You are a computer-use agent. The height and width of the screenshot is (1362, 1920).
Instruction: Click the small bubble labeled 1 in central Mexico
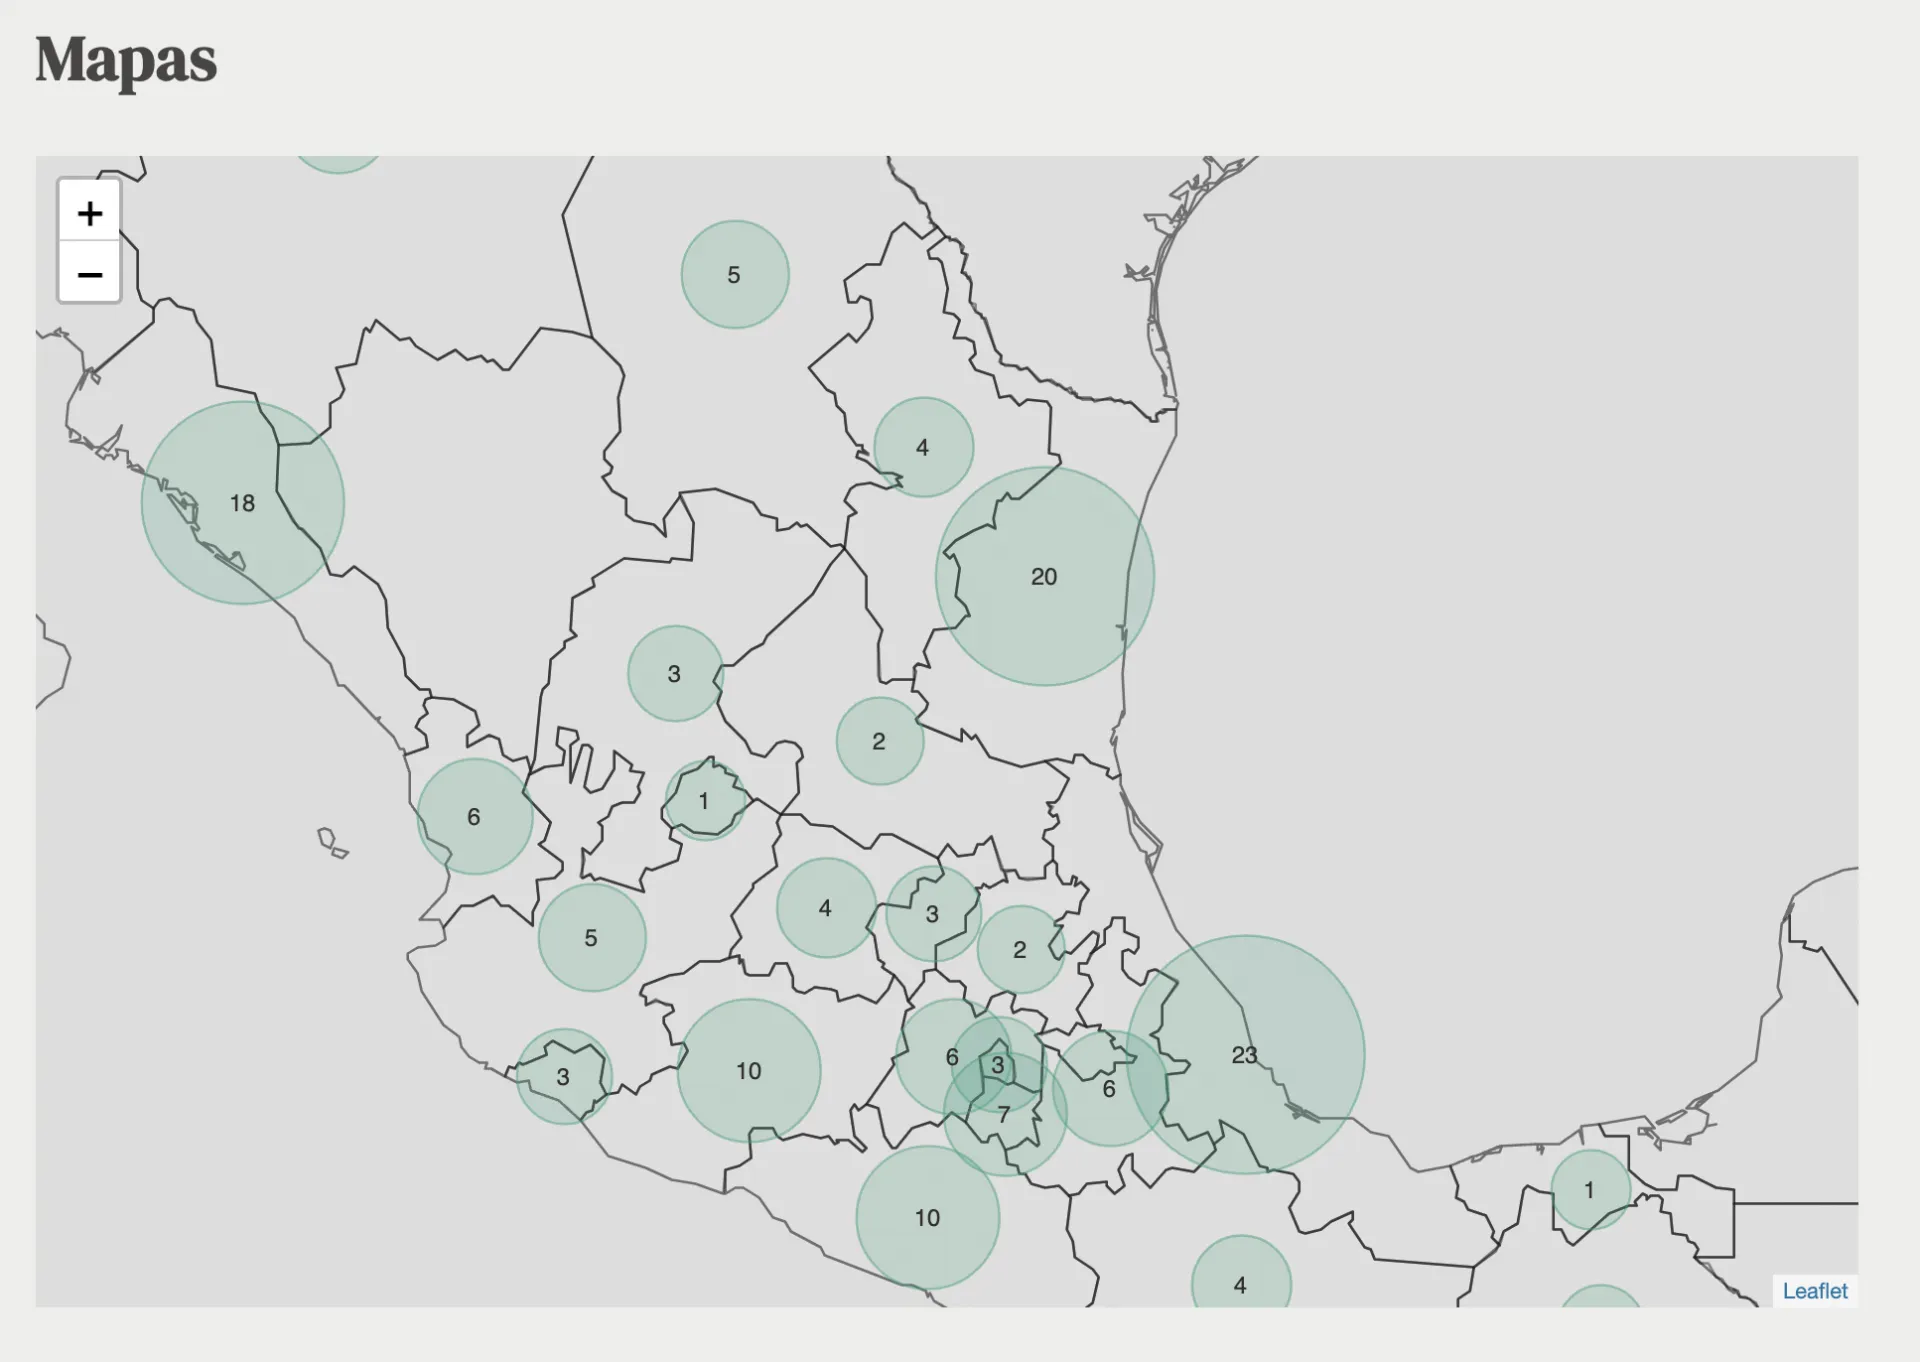tap(705, 800)
